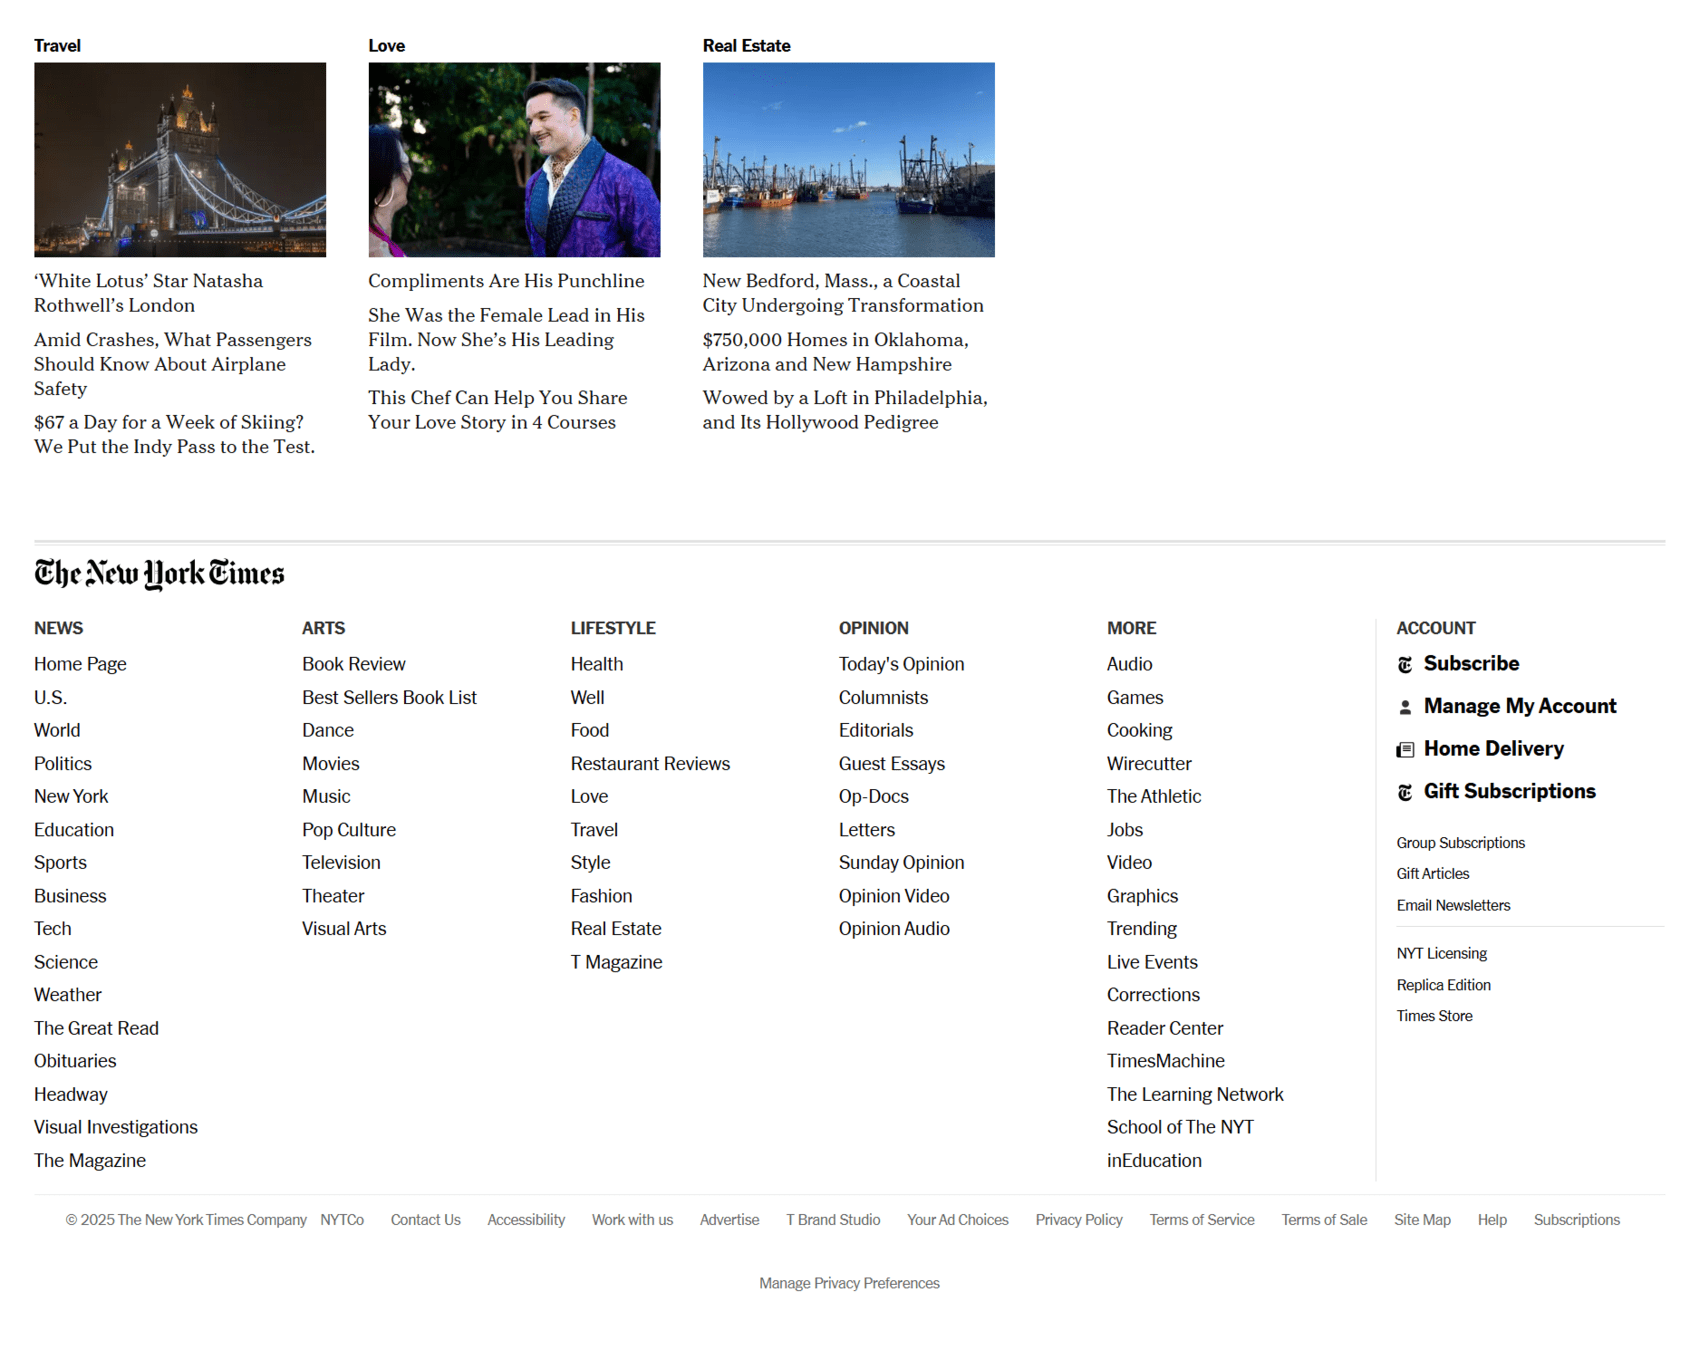Open Gift Articles link
This screenshot has width=1690, height=1350.
(x=1432, y=874)
